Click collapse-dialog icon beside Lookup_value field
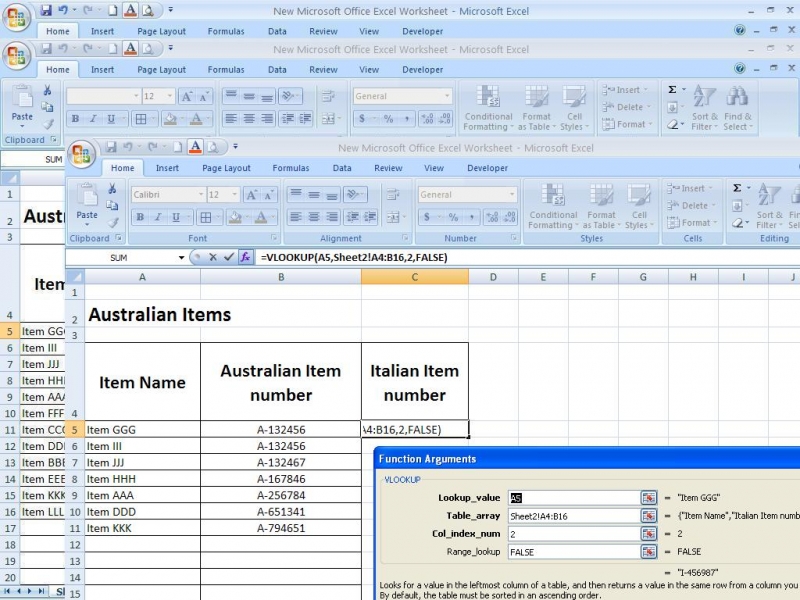The width and height of the screenshot is (800, 600). [649, 498]
